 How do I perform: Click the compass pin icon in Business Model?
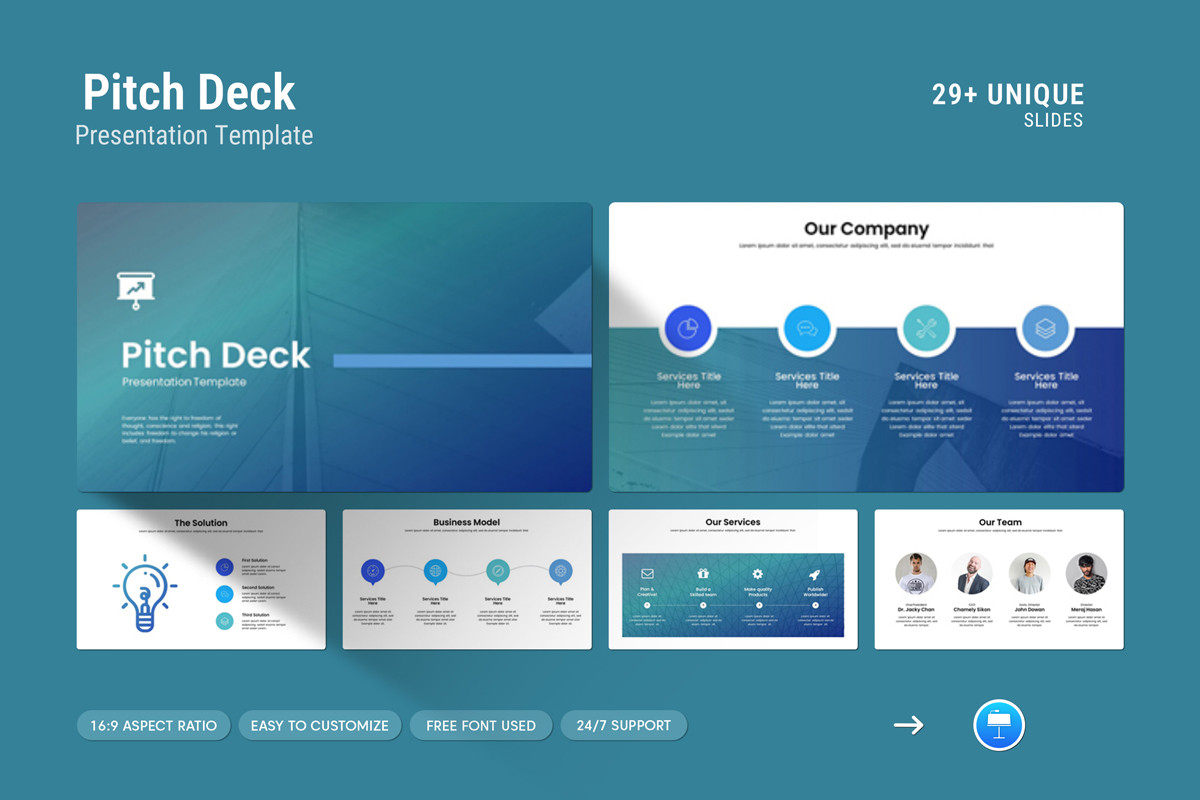[x=498, y=572]
